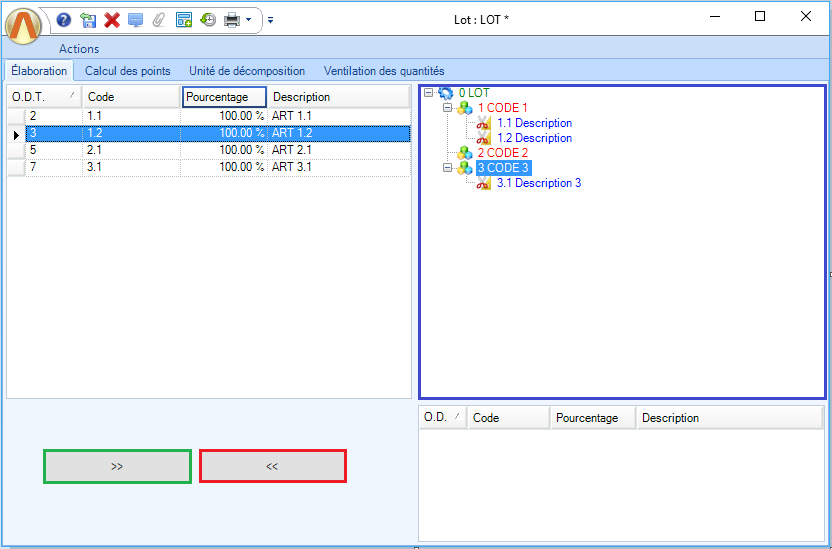Open the Ventilation des quantités tab
832x549 pixels.
[384, 71]
